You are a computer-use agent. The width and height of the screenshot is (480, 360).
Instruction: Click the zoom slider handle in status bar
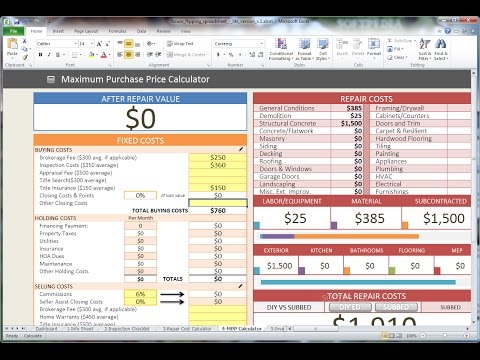point(445,336)
